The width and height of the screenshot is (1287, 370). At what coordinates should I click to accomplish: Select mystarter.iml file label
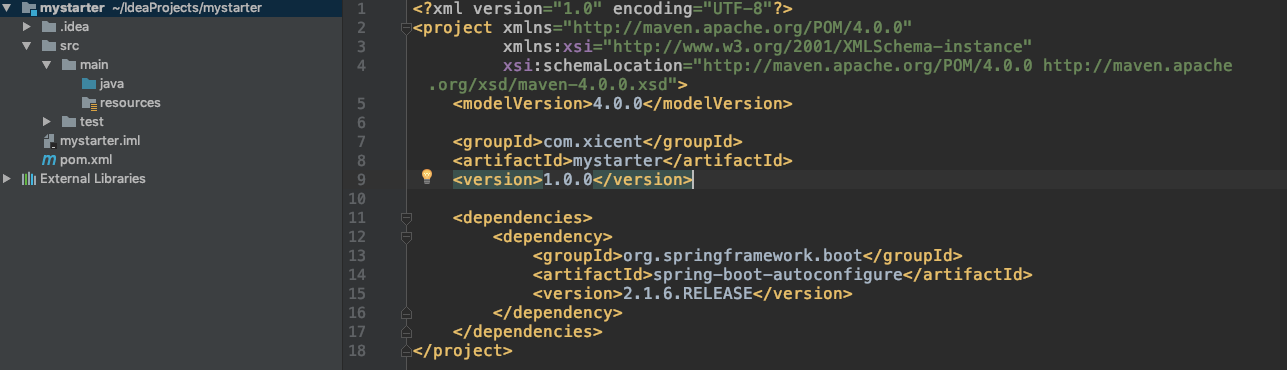coord(100,141)
